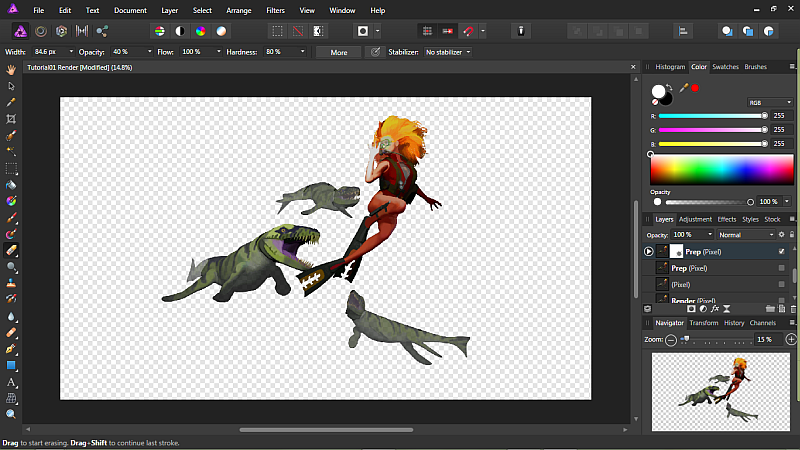The height and width of the screenshot is (450, 800).
Task: Open the Stabilizer dropdown
Action: 447,51
